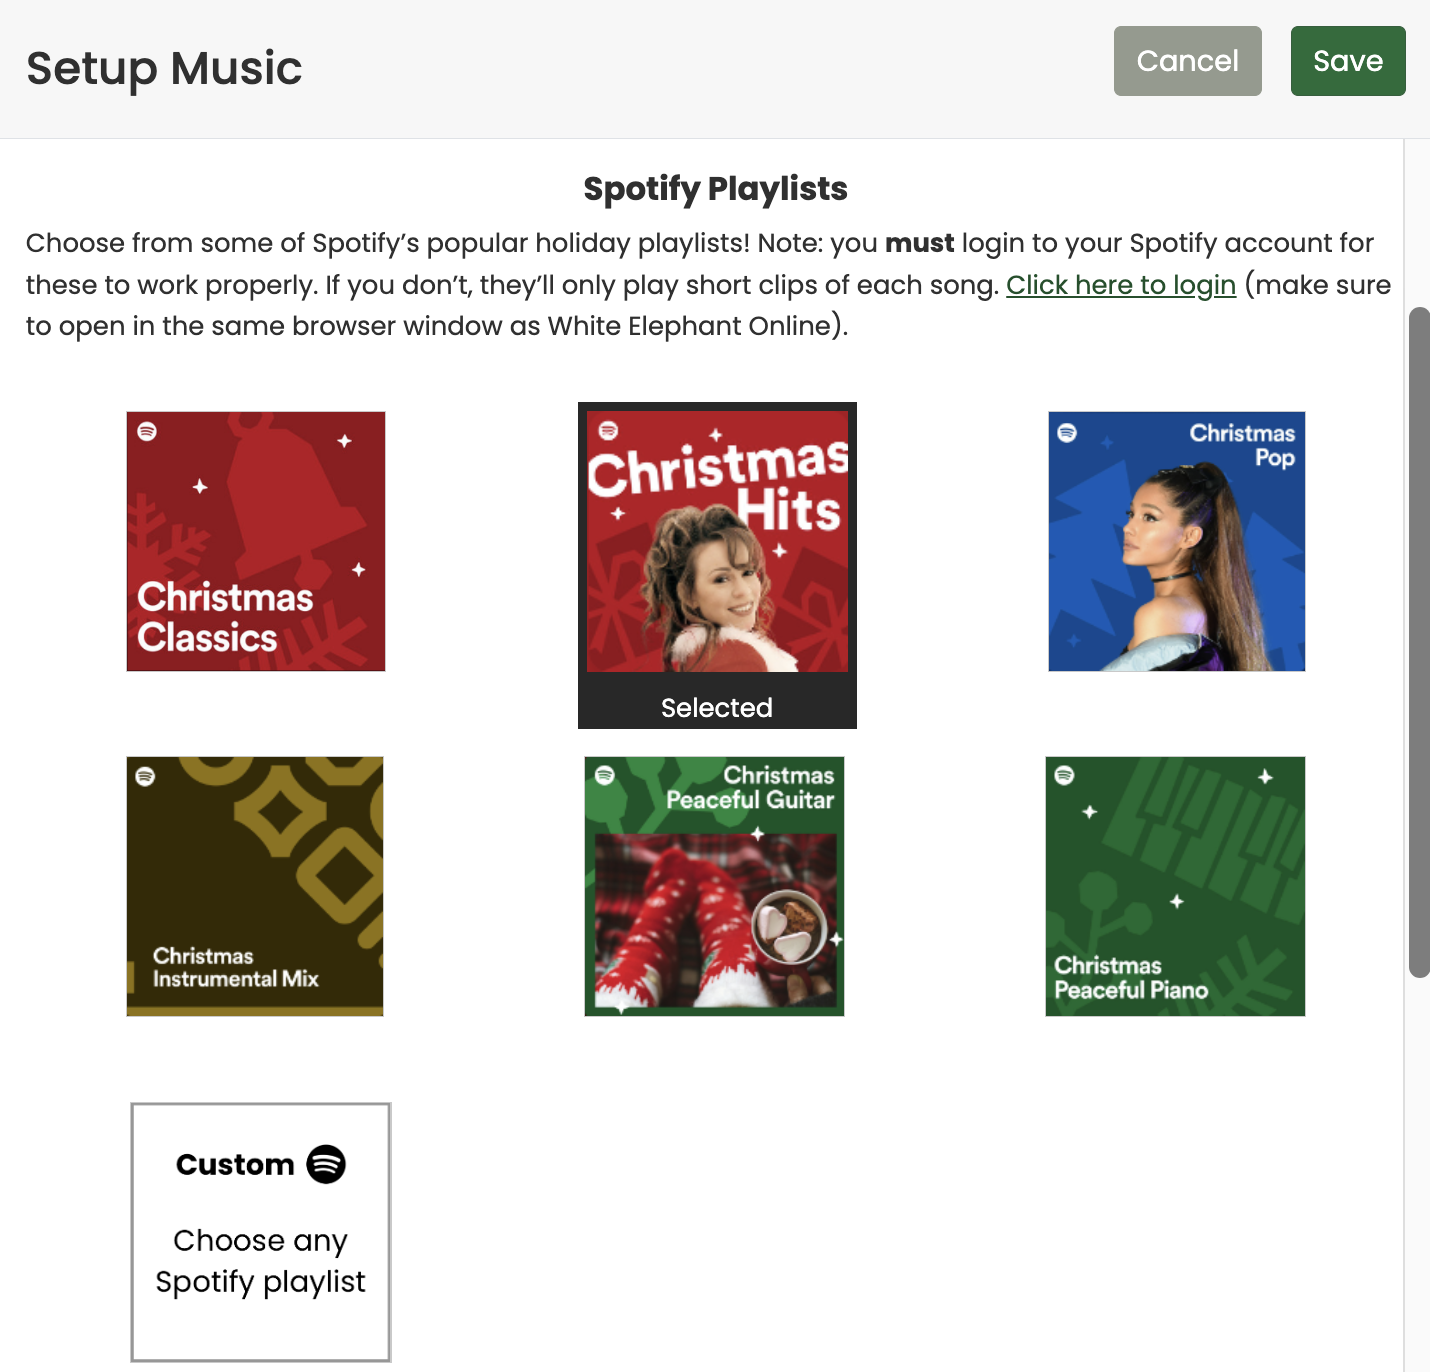The image size is (1430, 1372).
Task: Click the "Spotify Playlists" heading
Action: pos(715,189)
